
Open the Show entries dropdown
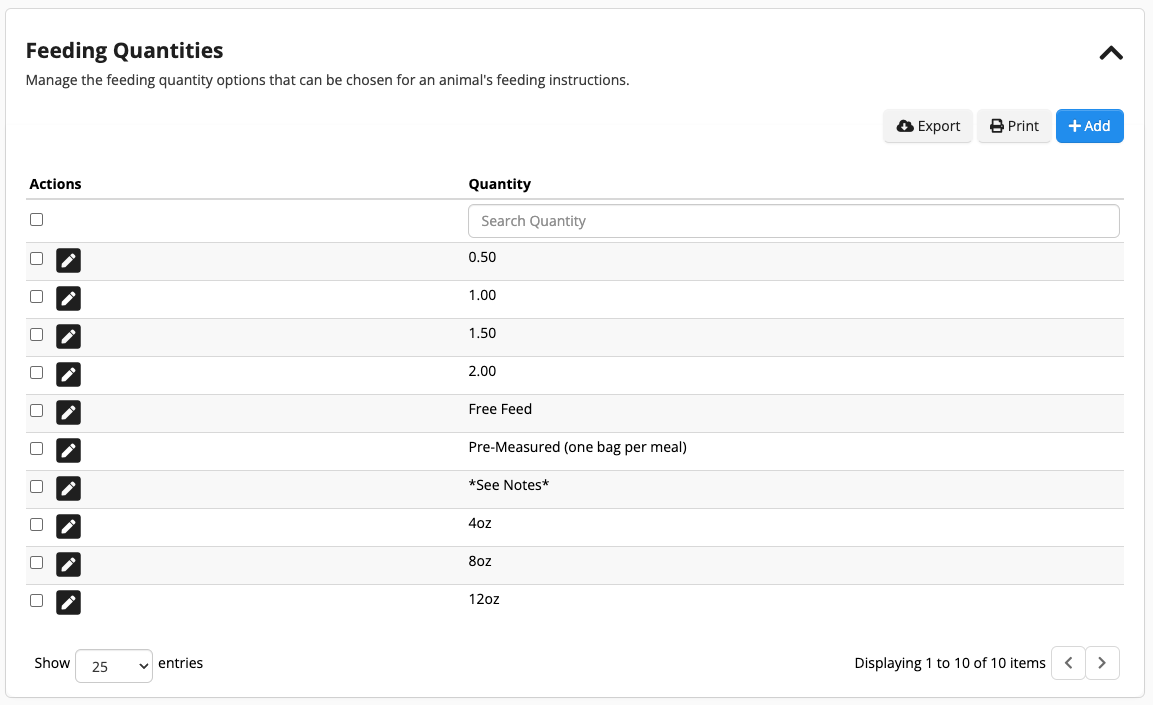pos(114,666)
